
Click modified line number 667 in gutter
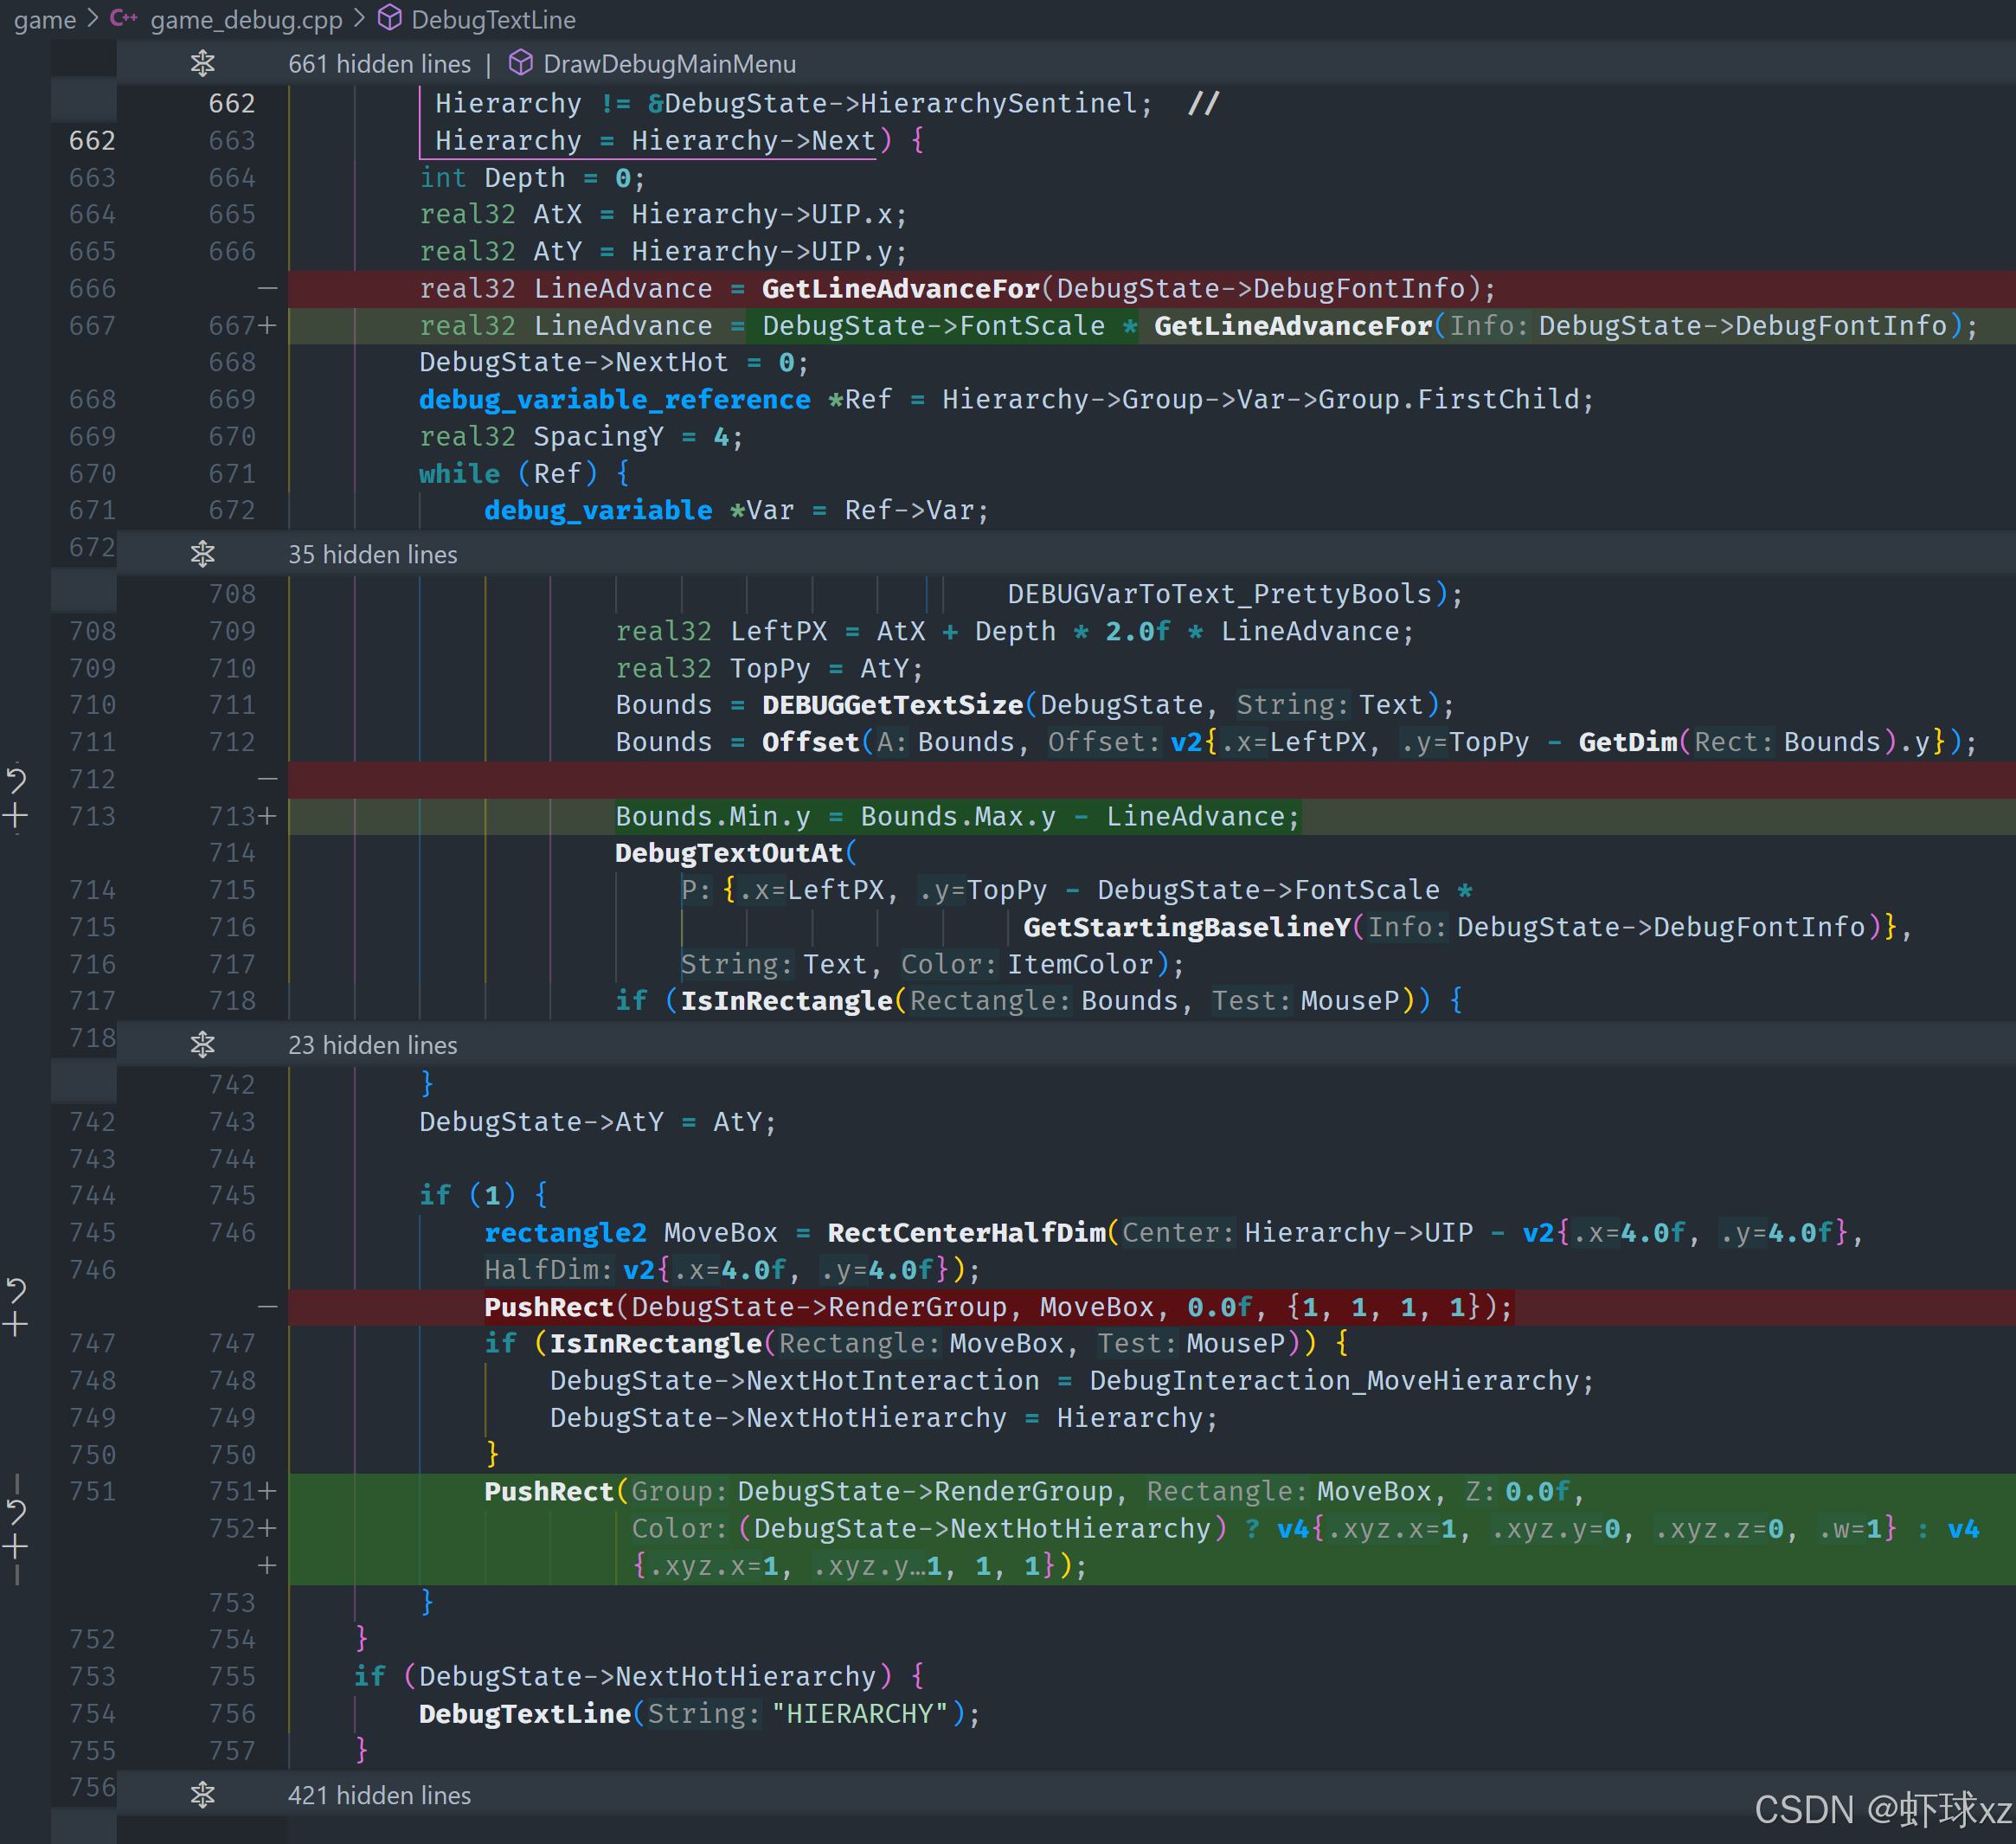tap(232, 326)
